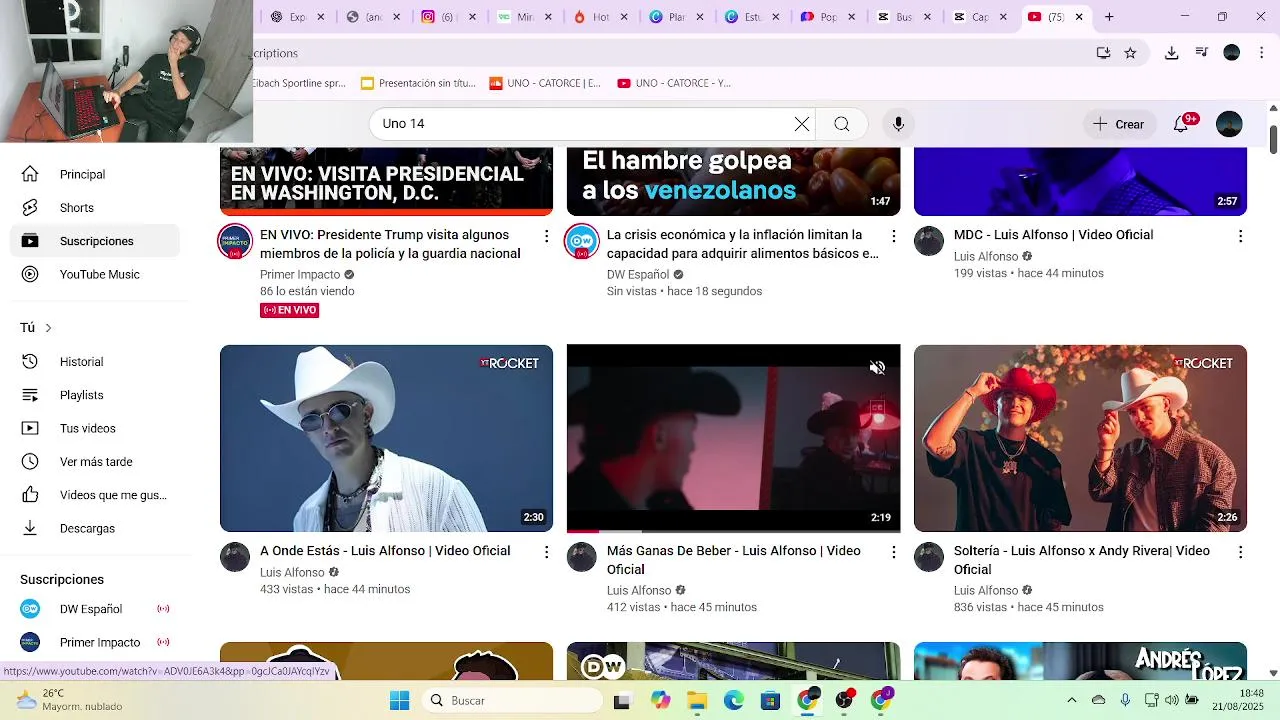Click the magnifier search button
This screenshot has width=1280, height=720.
pos(842,124)
